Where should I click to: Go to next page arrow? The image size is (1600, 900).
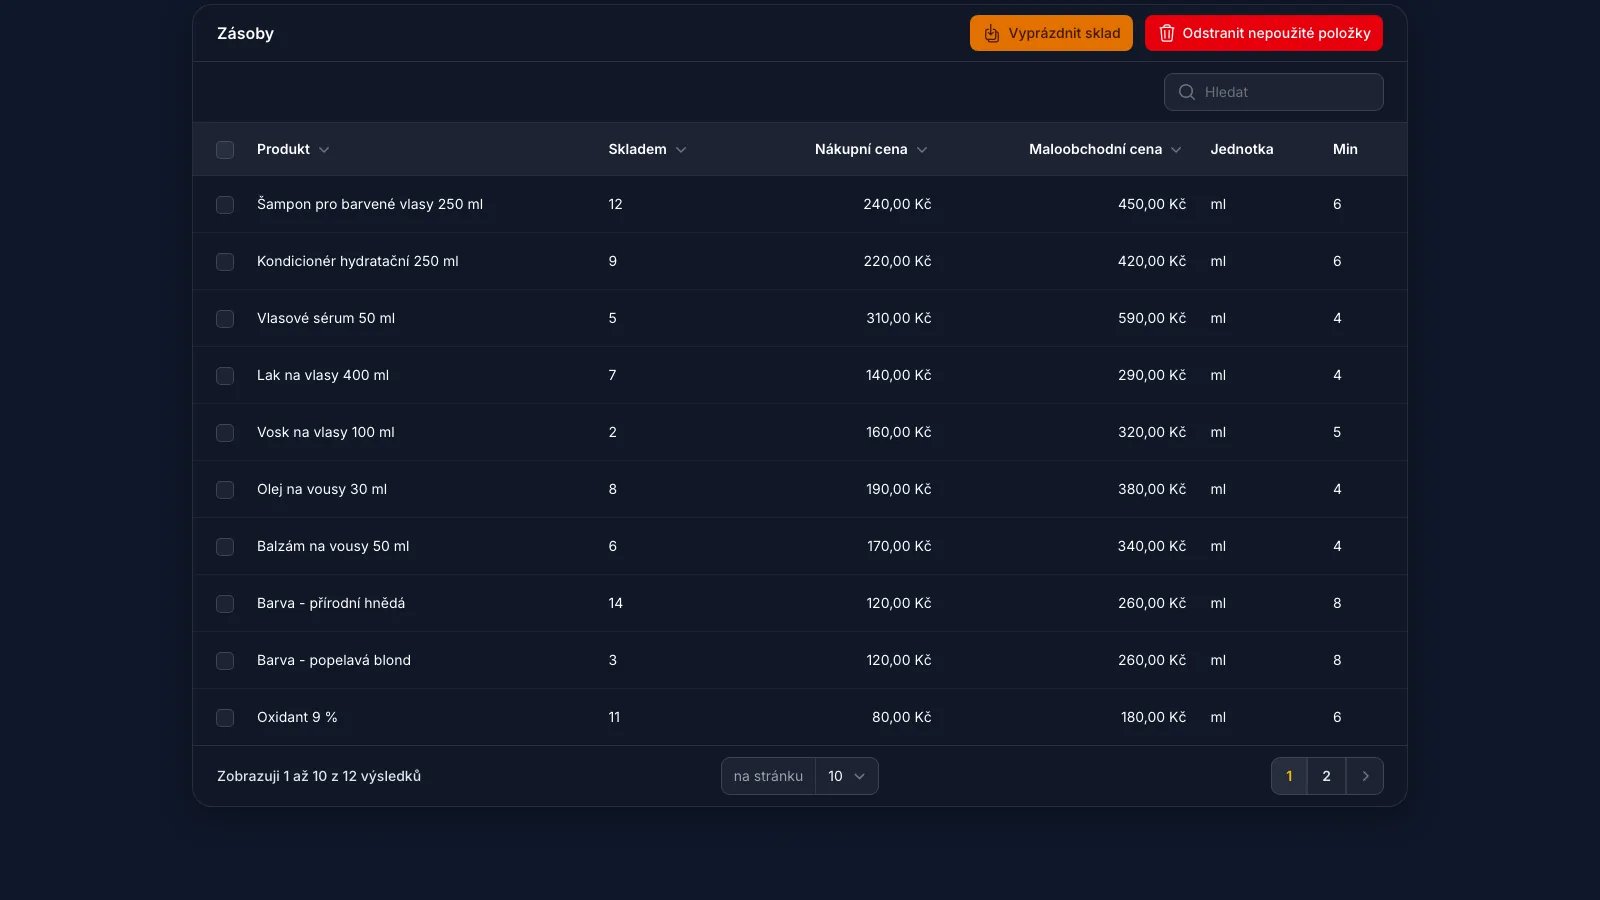point(1365,776)
